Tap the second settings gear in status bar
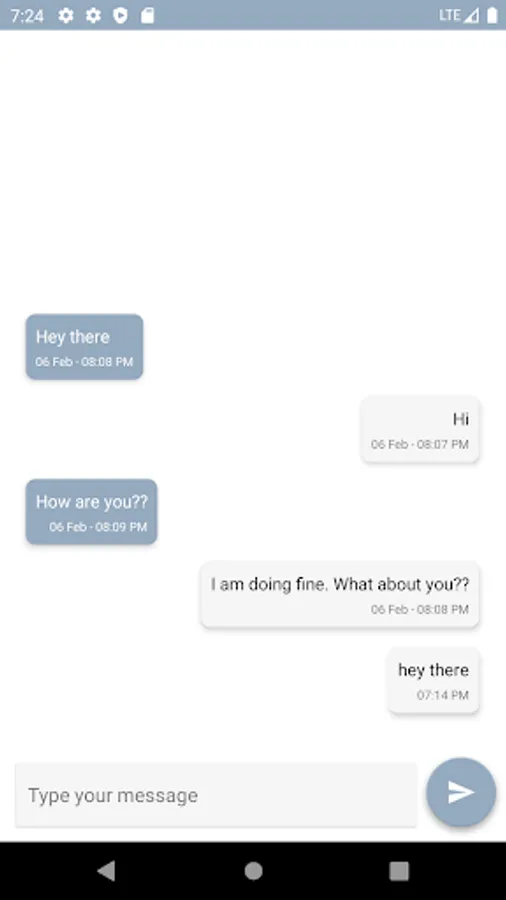 pyautogui.click(x=93, y=15)
